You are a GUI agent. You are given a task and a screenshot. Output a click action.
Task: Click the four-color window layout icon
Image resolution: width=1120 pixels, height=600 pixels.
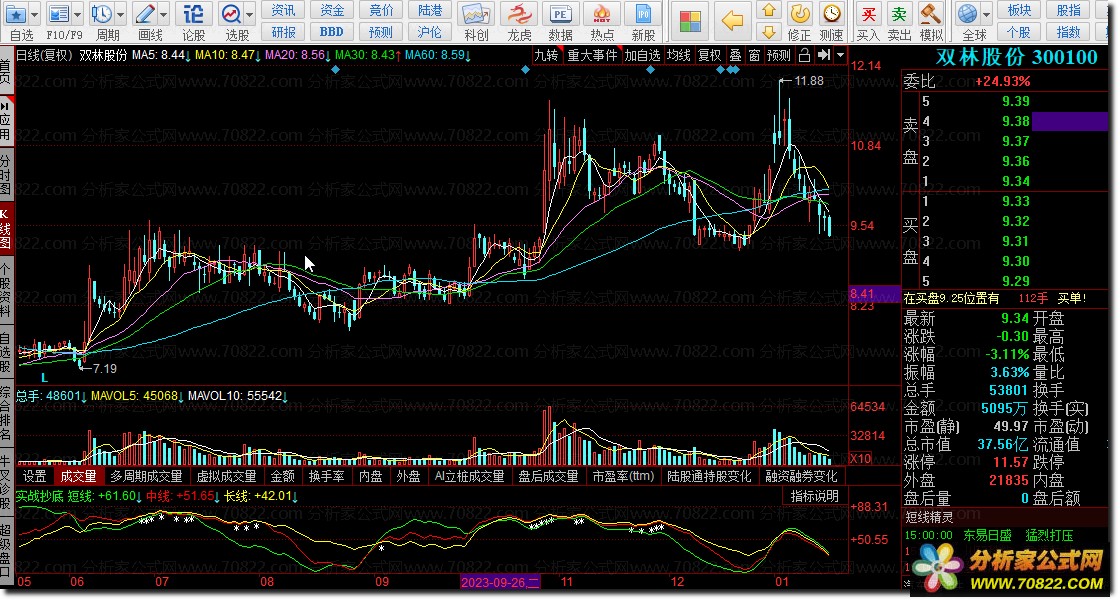[x=690, y=21]
